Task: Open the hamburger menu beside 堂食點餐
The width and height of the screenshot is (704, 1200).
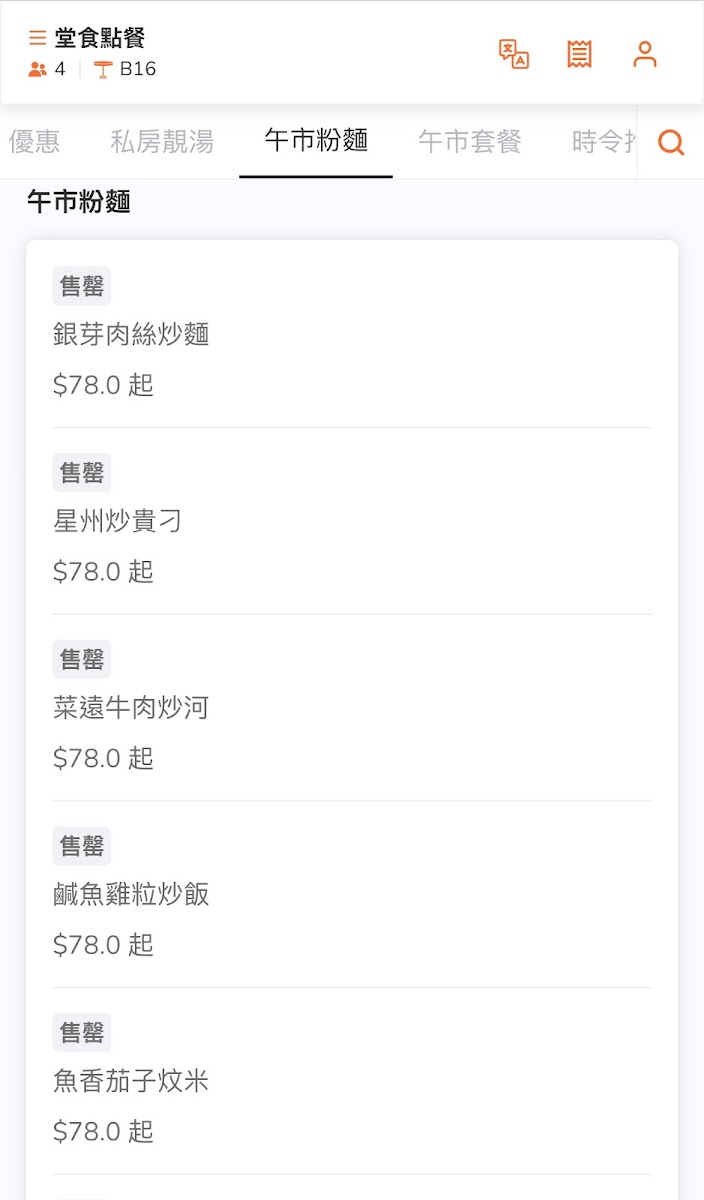Action: (x=38, y=39)
